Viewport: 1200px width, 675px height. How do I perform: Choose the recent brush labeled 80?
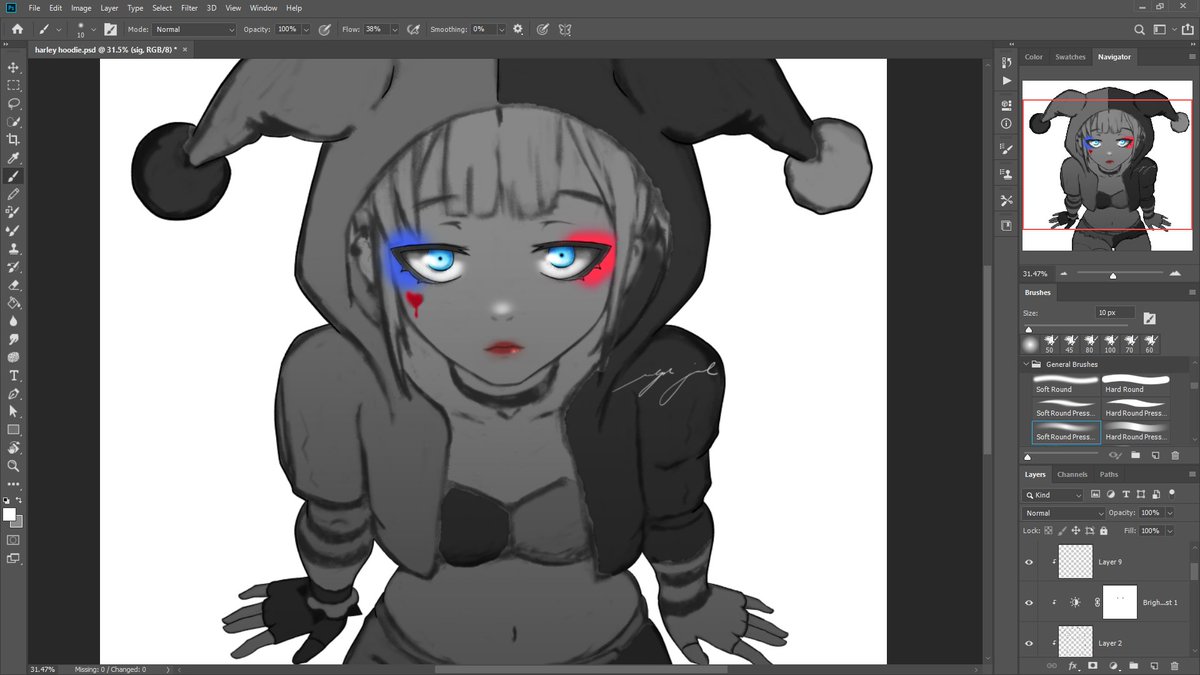coord(1089,344)
